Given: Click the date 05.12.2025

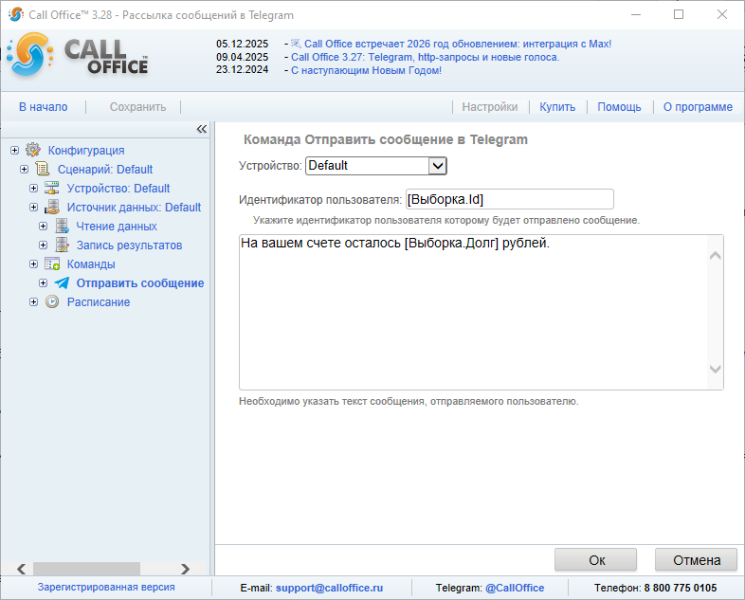Looking at the screenshot, I should (x=242, y=44).
